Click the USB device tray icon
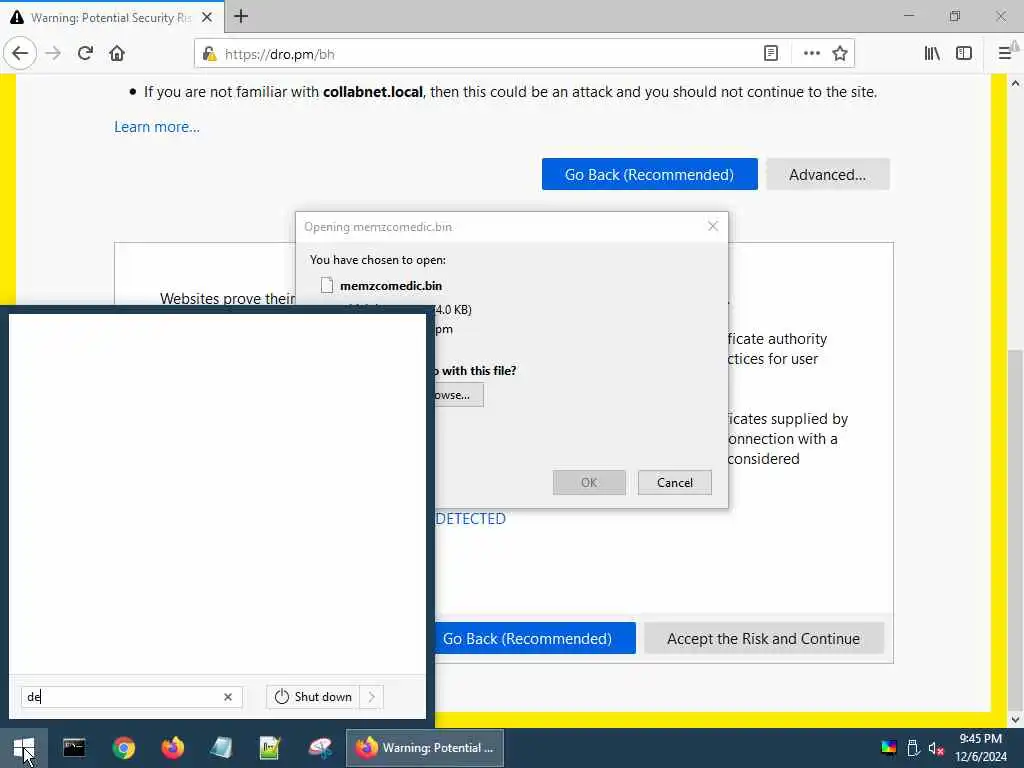The height and width of the screenshot is (768, 1024). (x=913, y=748)
